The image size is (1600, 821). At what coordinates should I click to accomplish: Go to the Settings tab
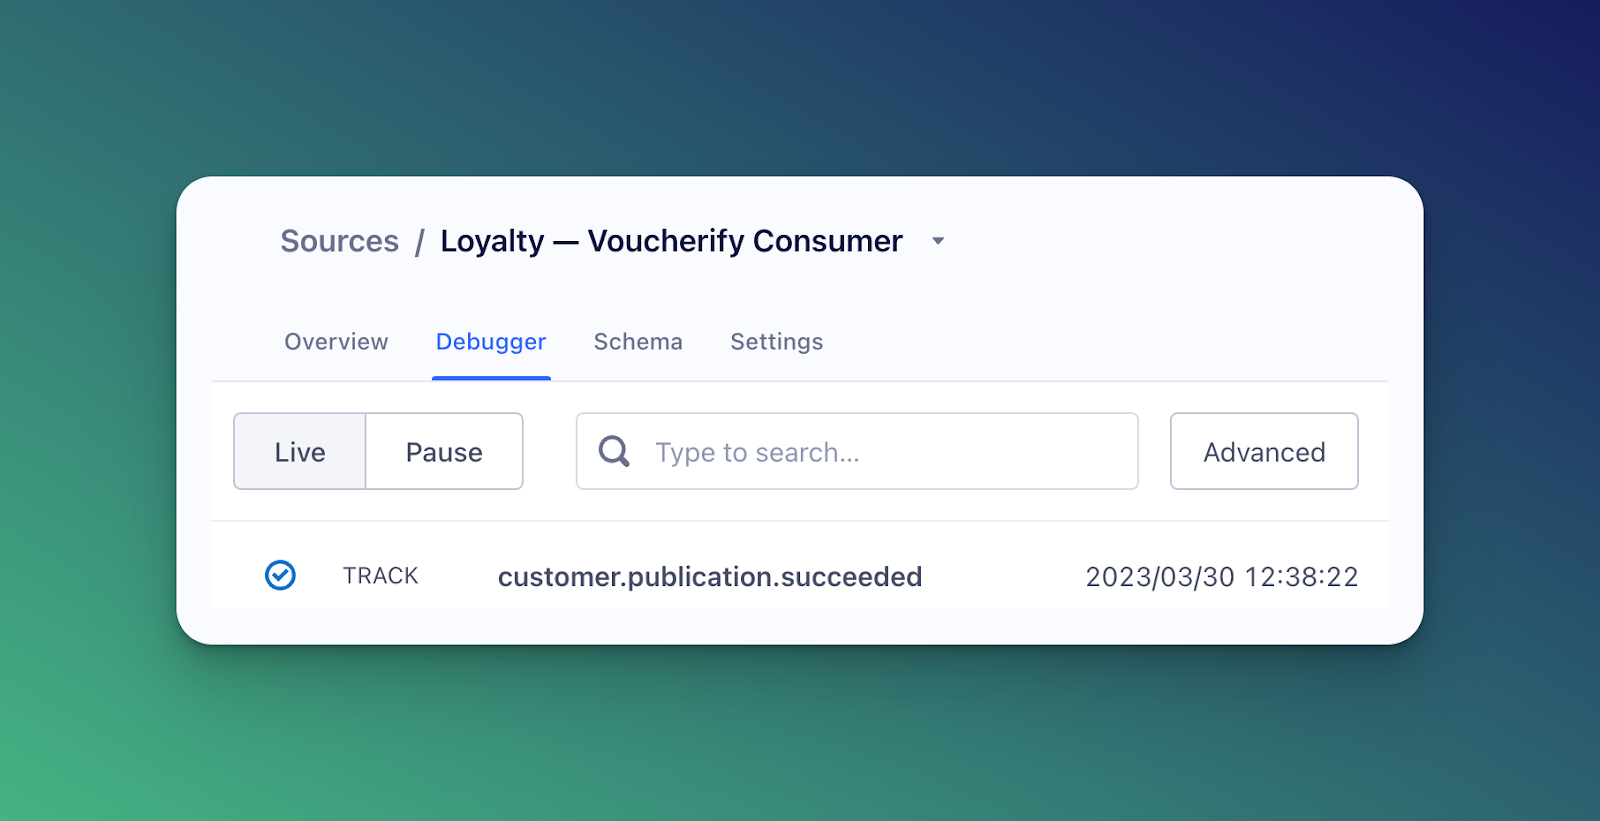tap(777, 342)
